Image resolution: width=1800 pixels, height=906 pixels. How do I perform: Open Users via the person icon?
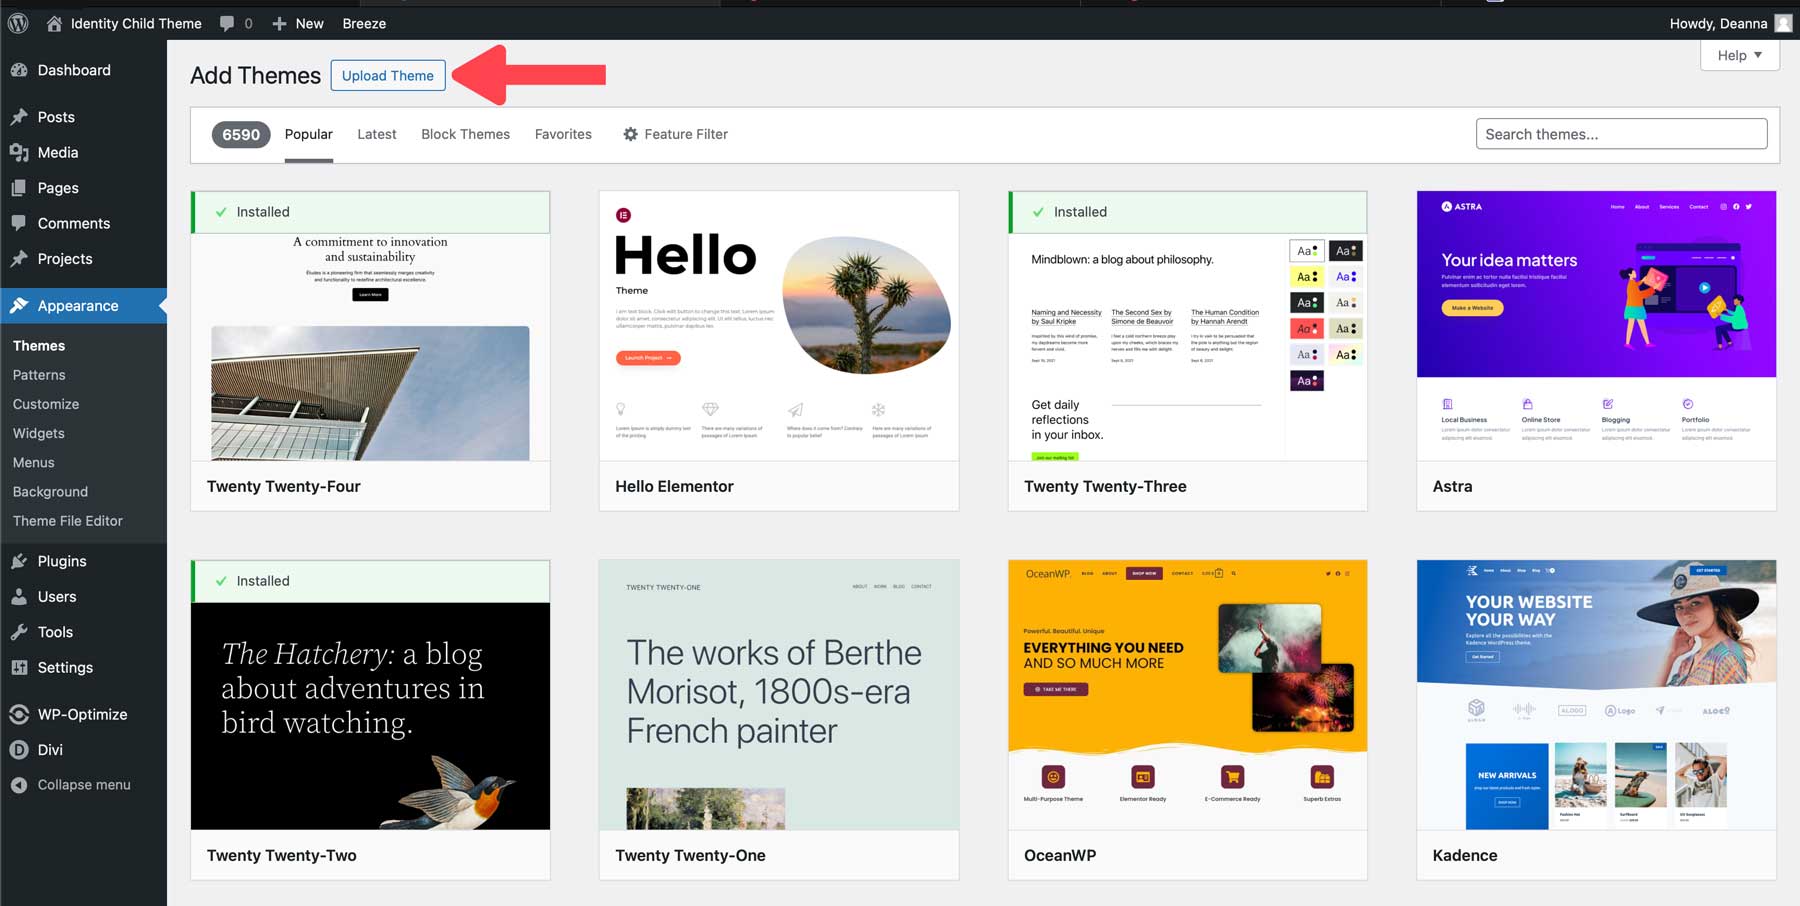click(20, 596)
